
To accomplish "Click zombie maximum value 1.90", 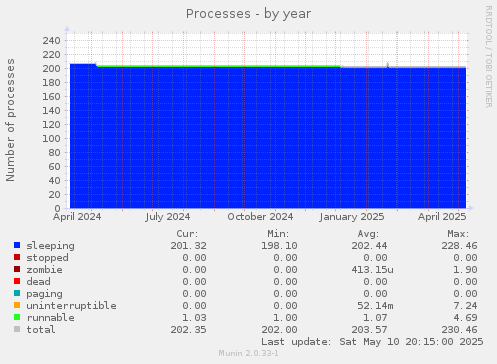I will click(465, 270).
